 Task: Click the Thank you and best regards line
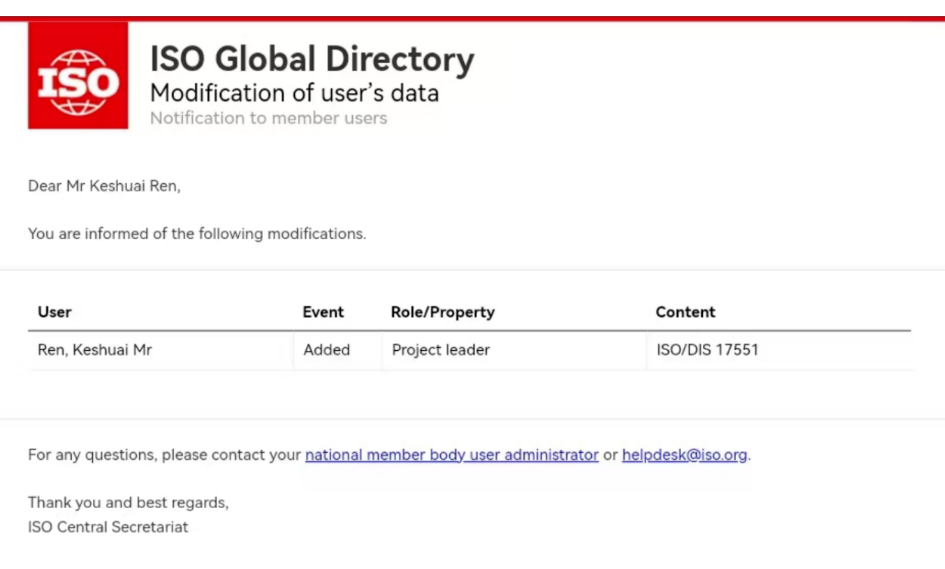(128, 502)
